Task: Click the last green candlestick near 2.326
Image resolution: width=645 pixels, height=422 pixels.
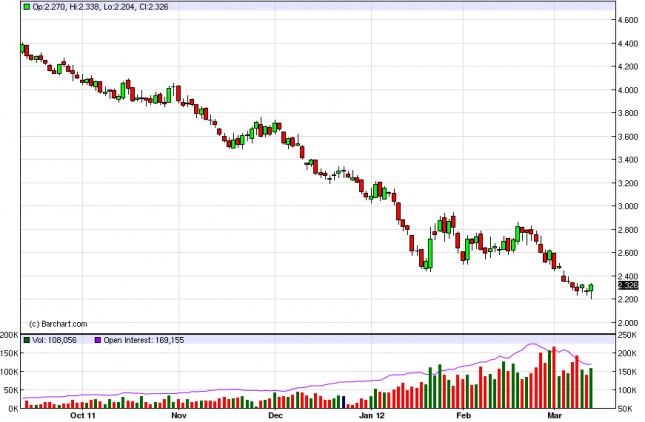Action: (591, 288)
